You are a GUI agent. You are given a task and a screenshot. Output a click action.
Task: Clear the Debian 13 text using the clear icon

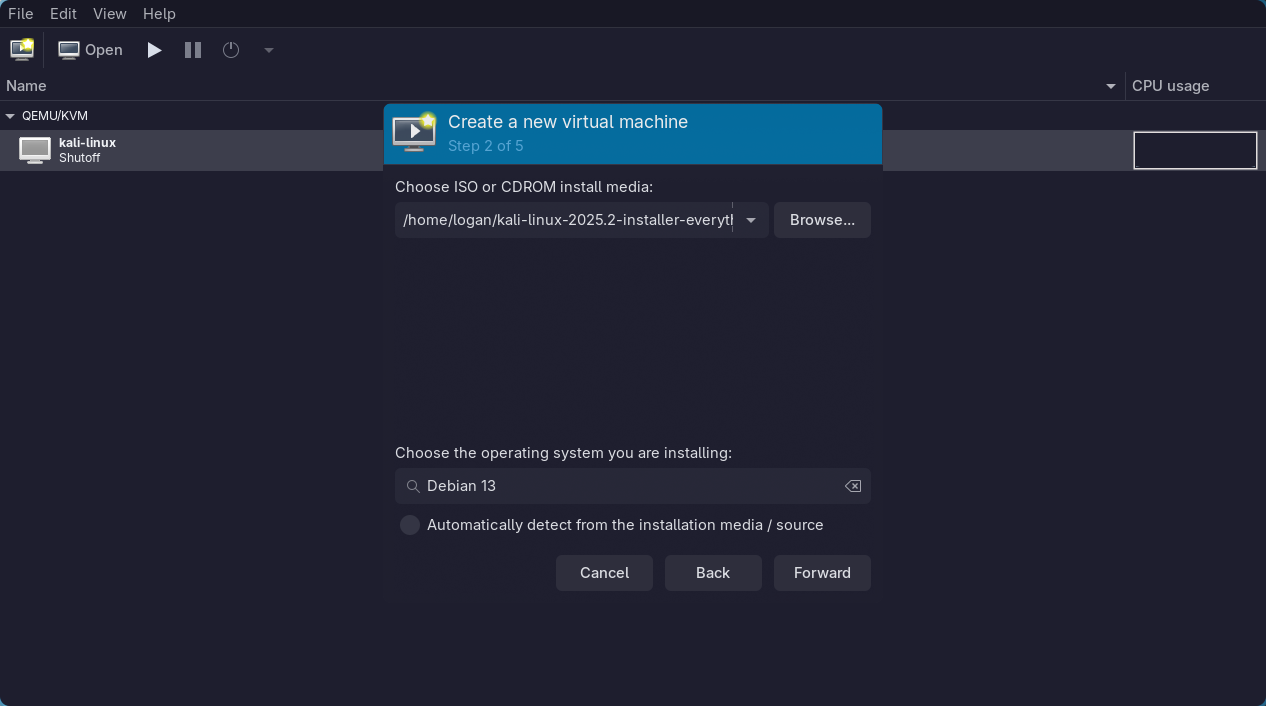[x=852, y=486]
